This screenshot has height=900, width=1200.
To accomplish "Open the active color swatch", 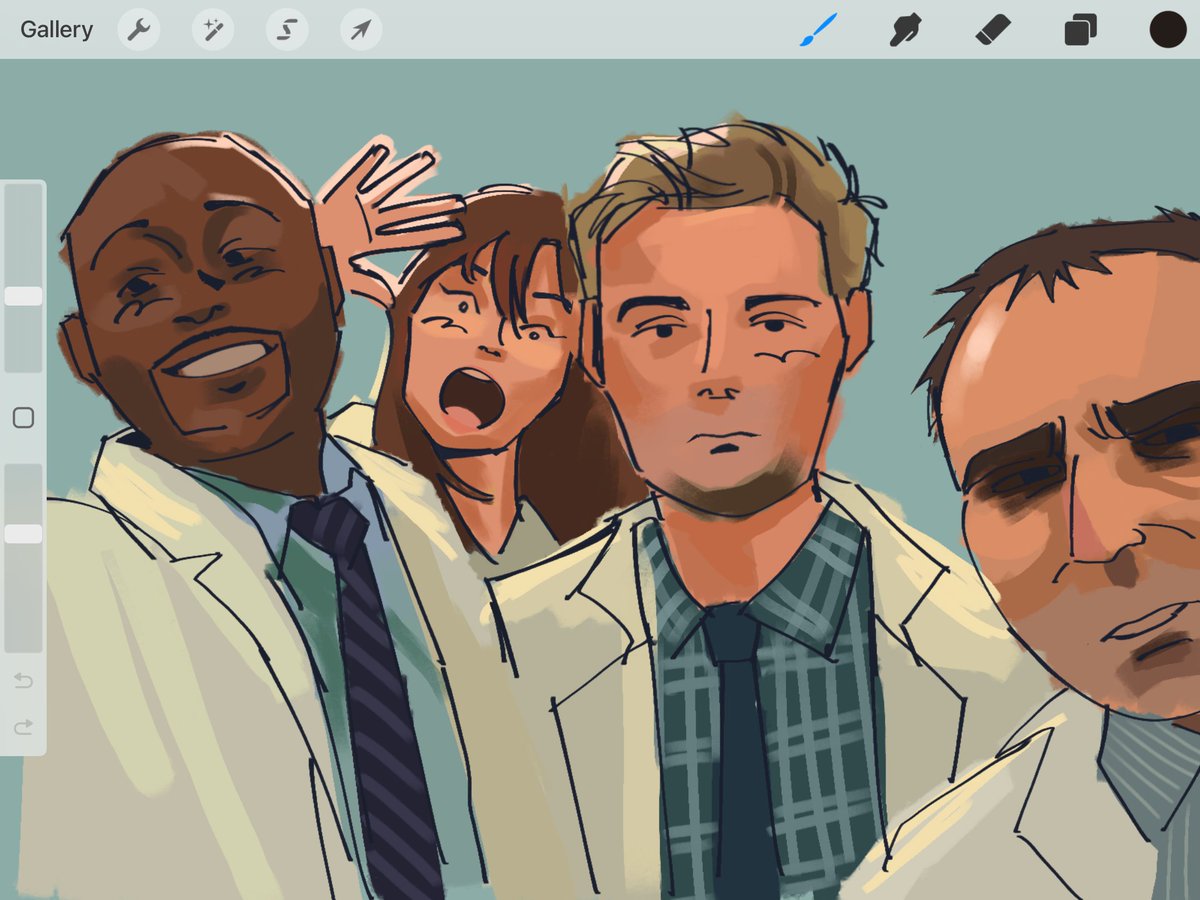I will tap(1167, 30).
